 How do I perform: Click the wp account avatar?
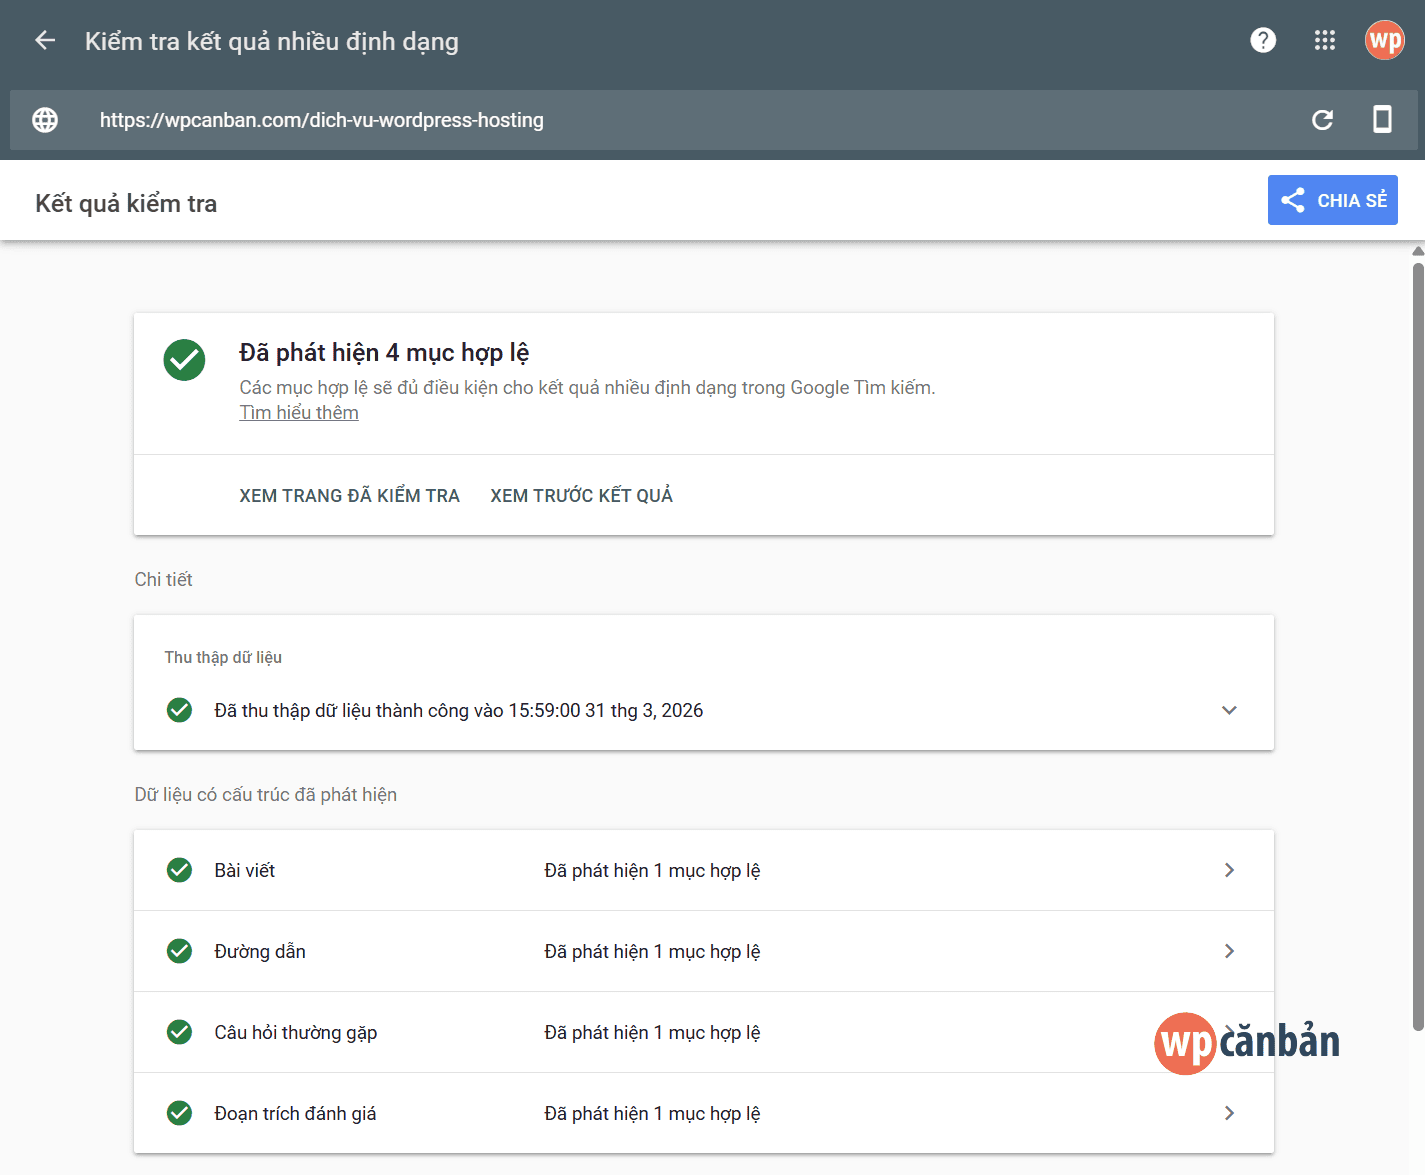coord(1384,40)
